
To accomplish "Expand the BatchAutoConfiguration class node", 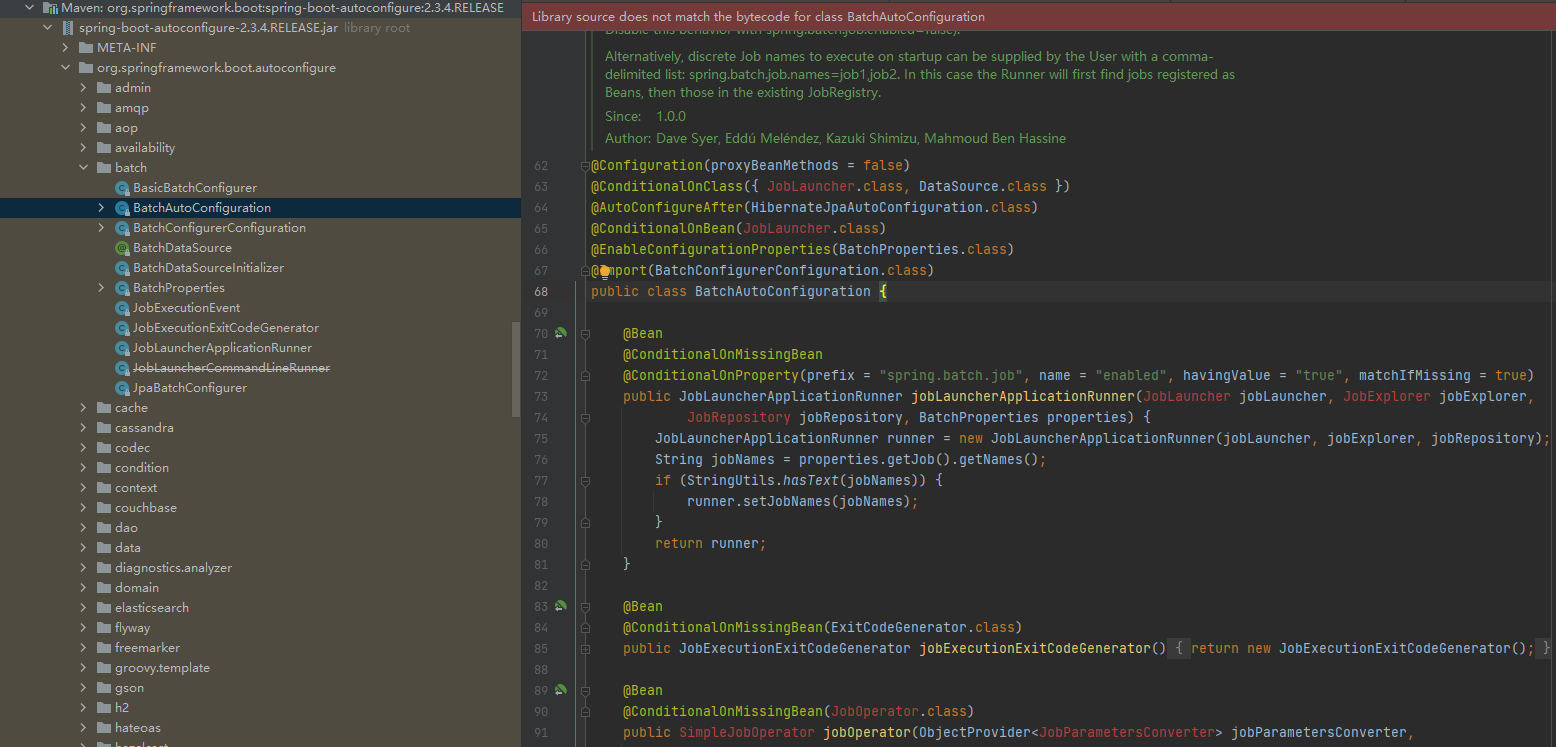I will [101, 208].
